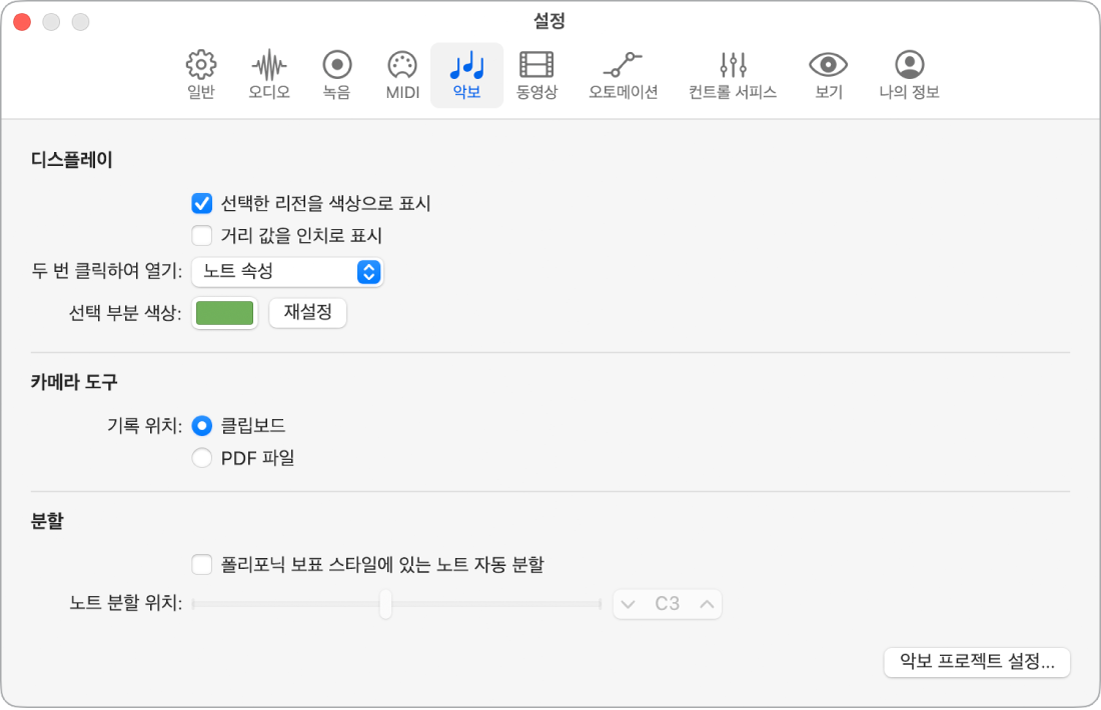This screenshot has width=1101, height=710.
Task: Open the 일반 settings pane
Action: pos(200,74)
